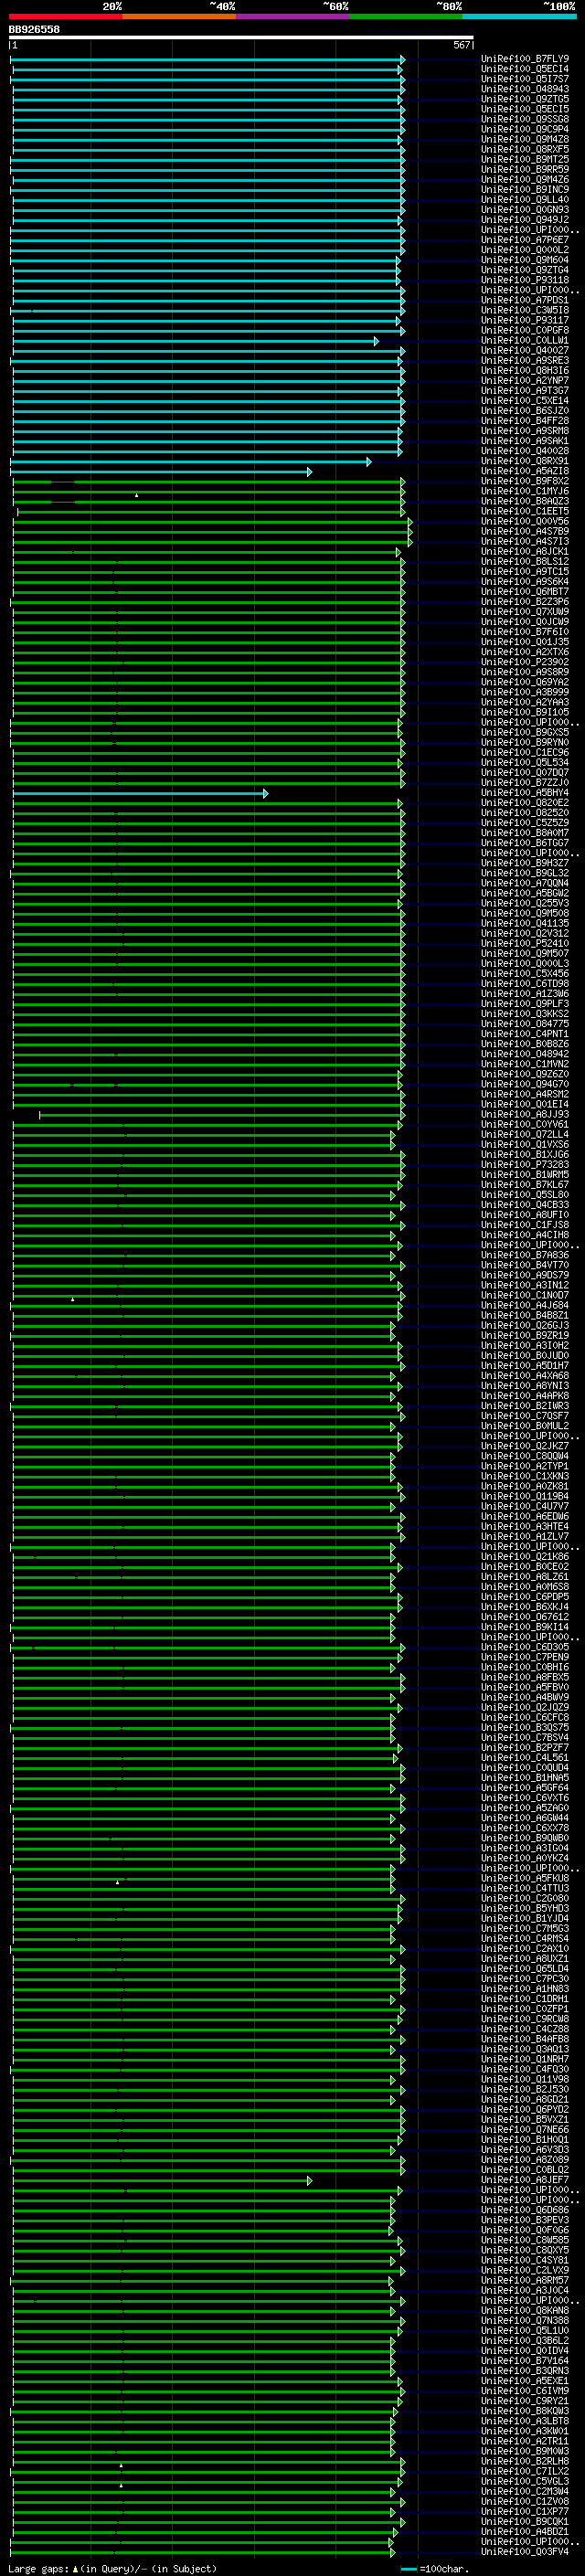Open the UniRef100_C2LVX9 label
The width and height of the screenshot is (585, 2576).
click(x=525, y=2270)
